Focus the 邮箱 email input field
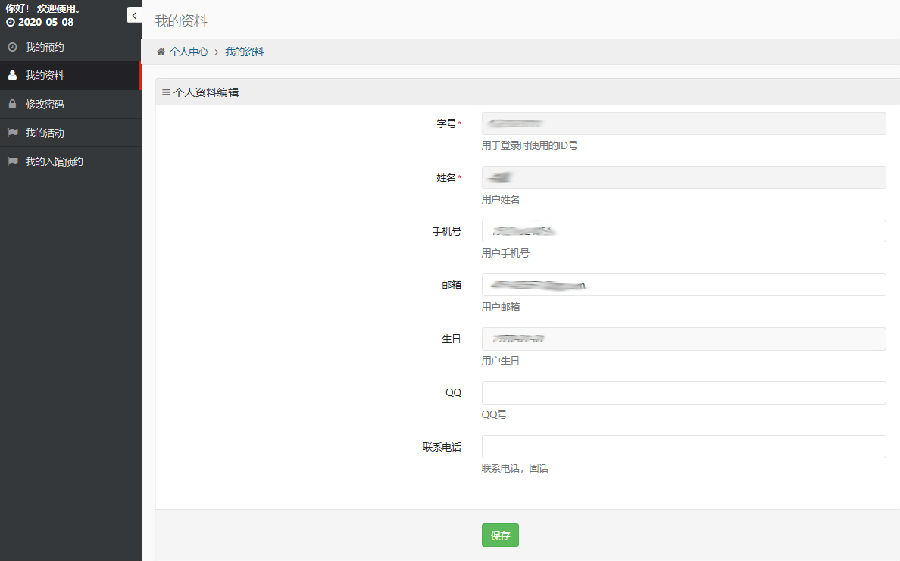900x561 pixels. tap(683, 285)
